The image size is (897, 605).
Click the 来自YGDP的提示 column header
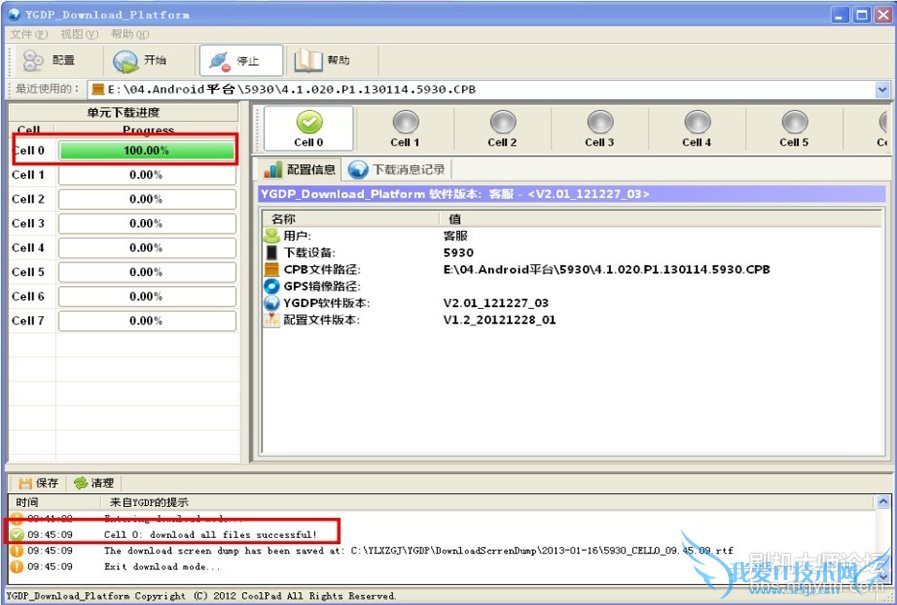488,502
